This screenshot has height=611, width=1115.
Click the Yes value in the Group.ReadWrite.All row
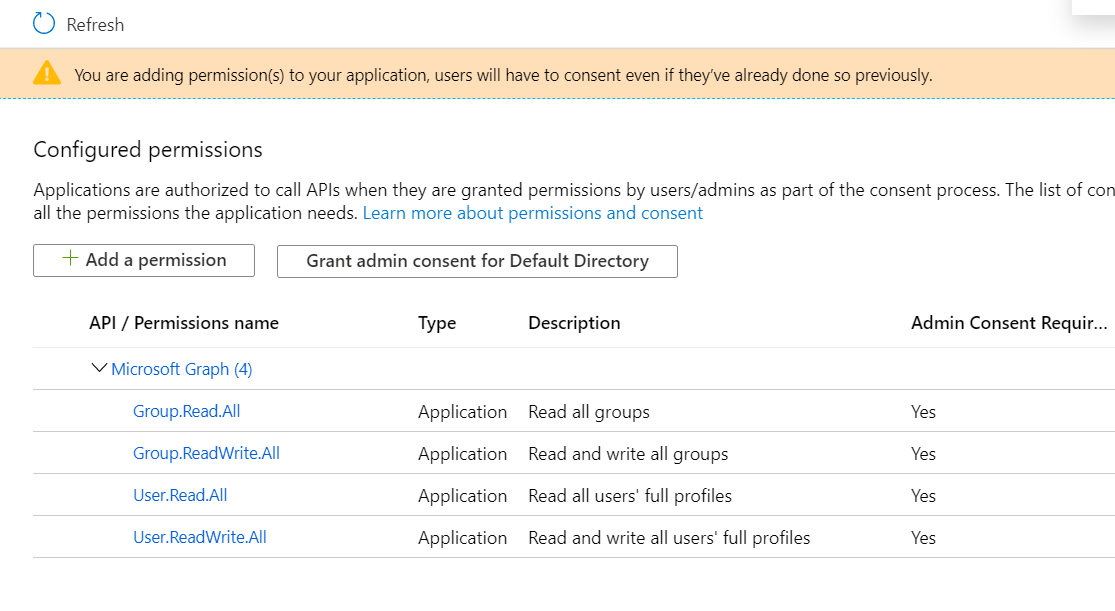click(x=923, y=454)
